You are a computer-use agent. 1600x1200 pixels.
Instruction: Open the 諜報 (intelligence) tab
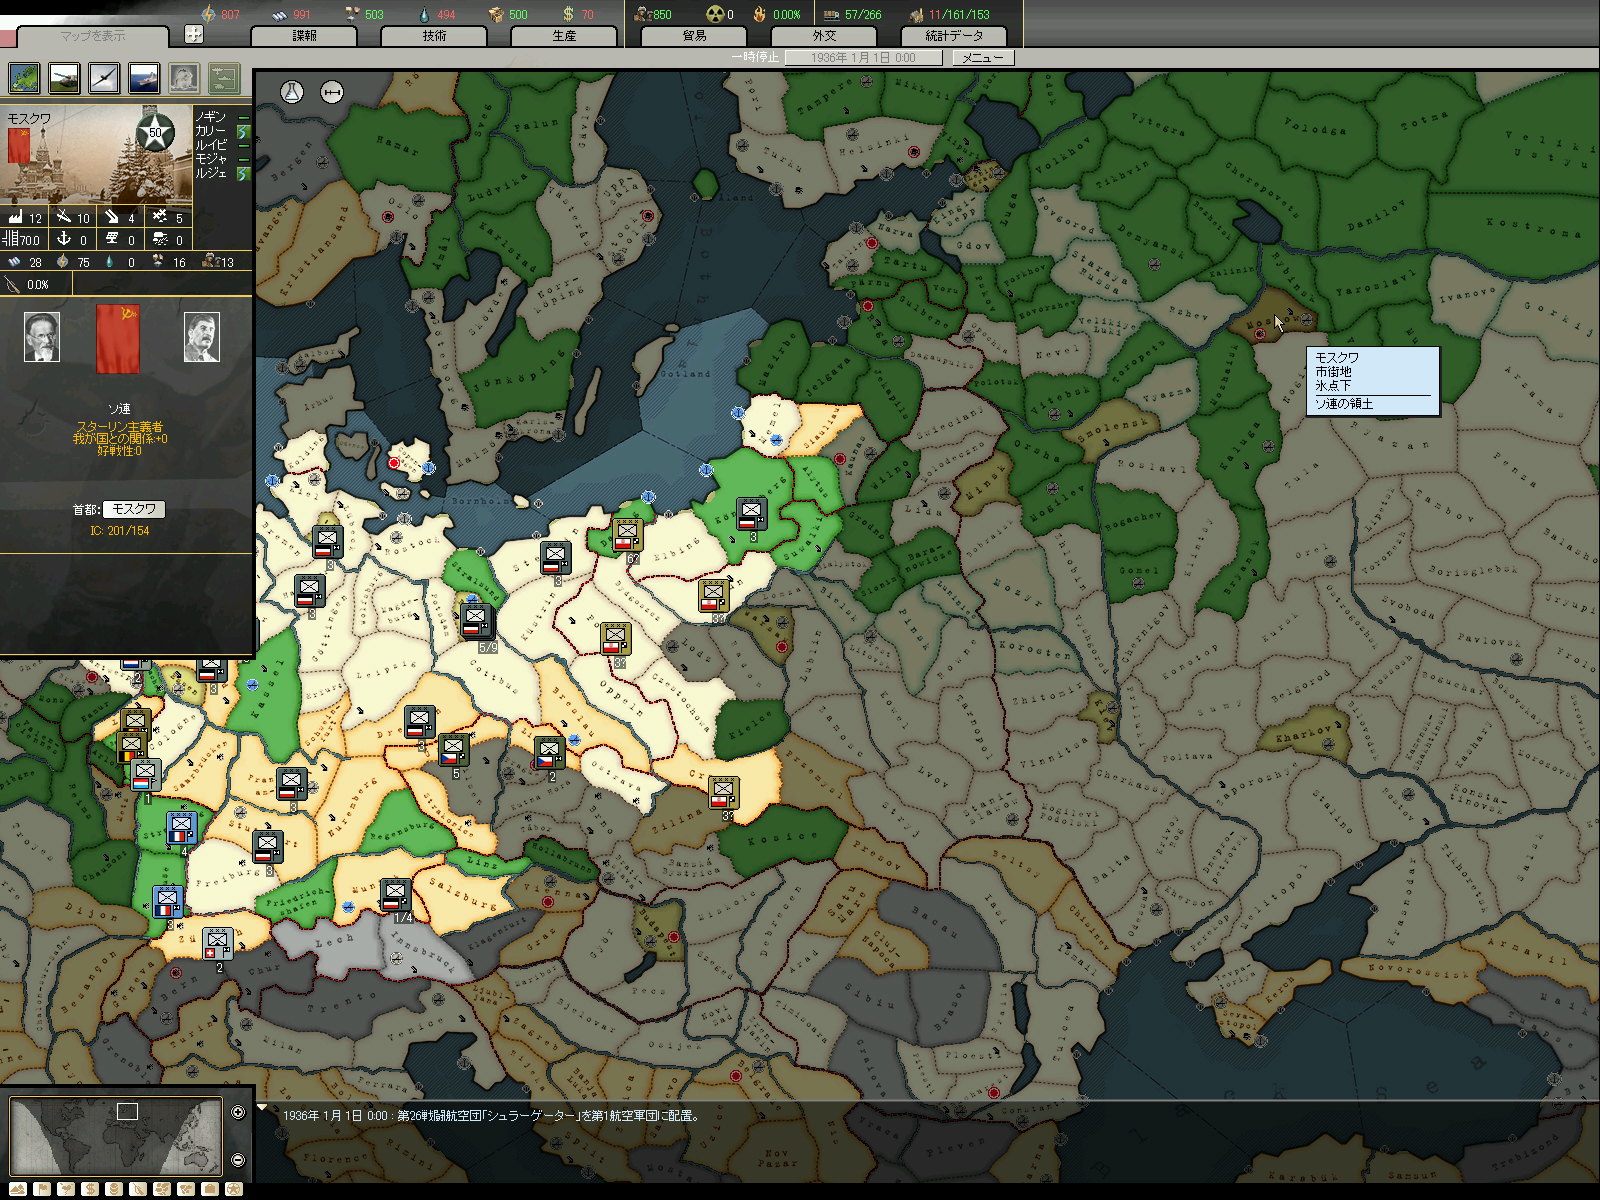304,36
